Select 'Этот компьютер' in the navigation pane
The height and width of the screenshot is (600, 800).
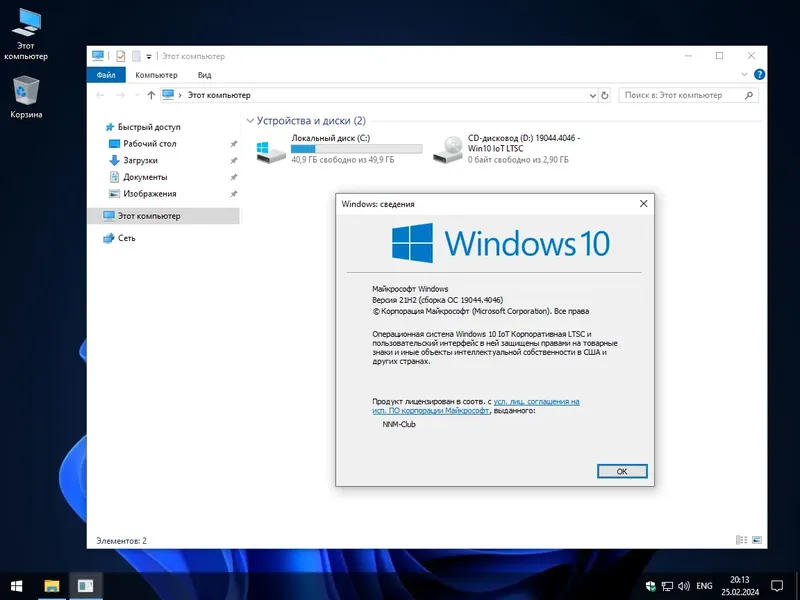(163, 216)
